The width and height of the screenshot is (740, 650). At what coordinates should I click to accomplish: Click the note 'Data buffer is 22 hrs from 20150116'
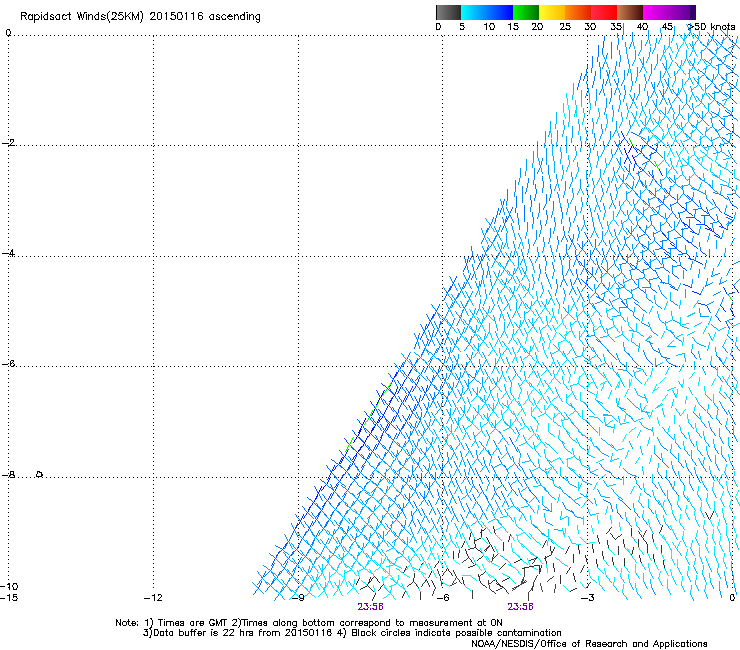(242, 633)
